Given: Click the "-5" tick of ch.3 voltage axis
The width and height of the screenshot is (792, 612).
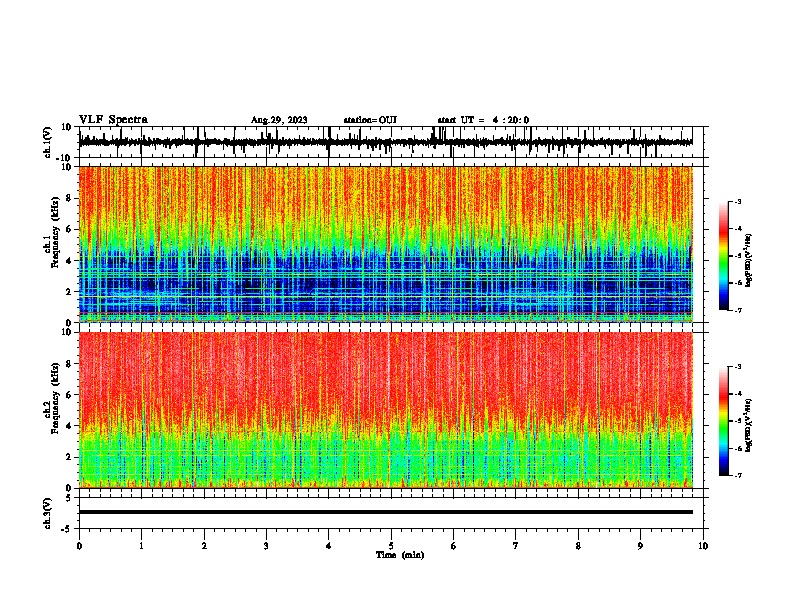Looking at the screenshot, I should pos(67,529).
